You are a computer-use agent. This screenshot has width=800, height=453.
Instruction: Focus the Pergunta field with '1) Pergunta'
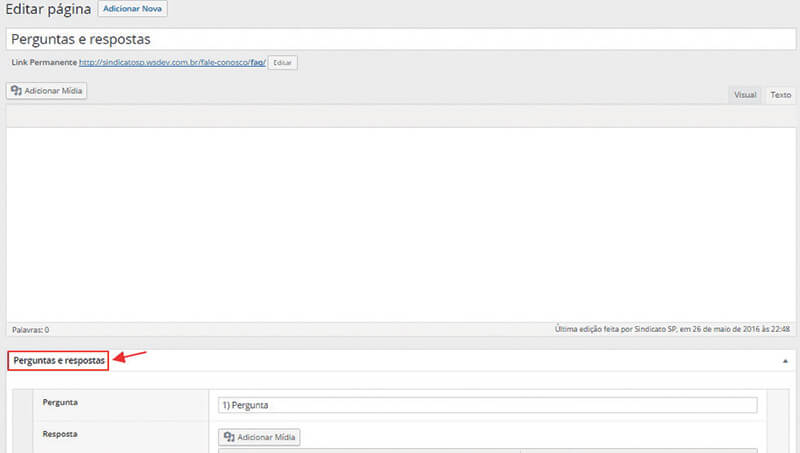pos(487,405)
